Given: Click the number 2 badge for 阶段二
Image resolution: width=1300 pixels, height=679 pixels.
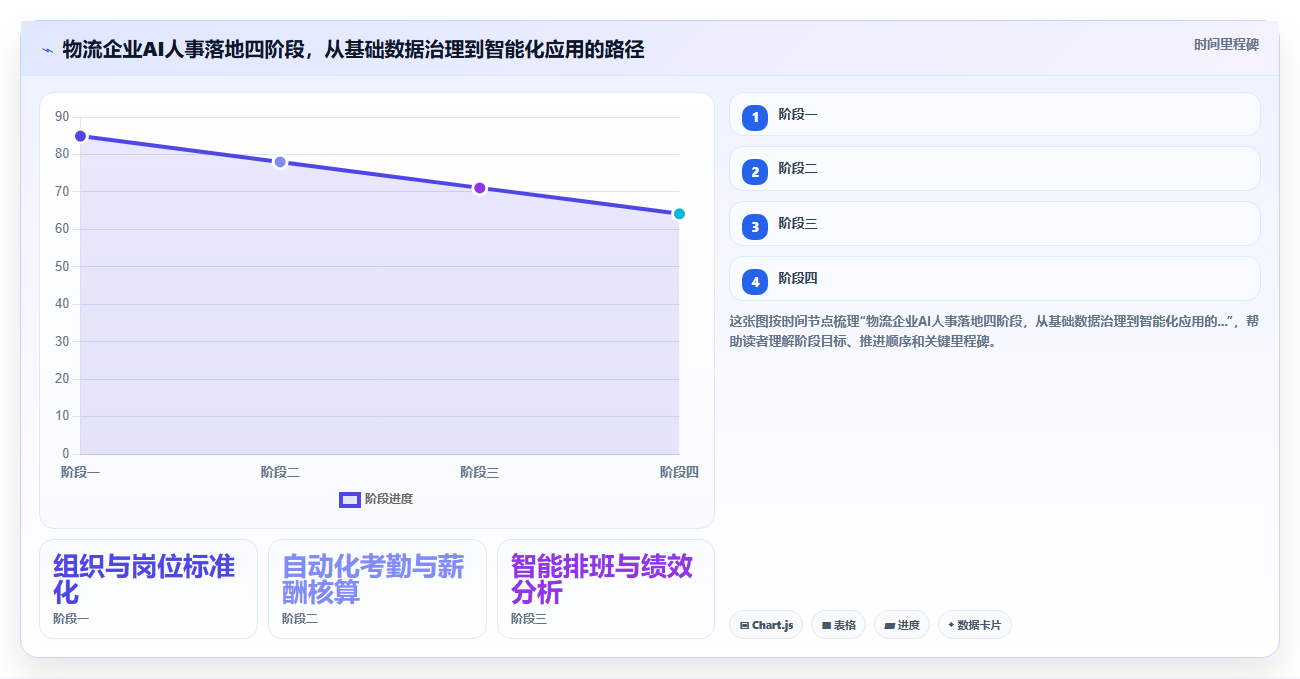Looking at the screenshot, I should tap(755, 172).
